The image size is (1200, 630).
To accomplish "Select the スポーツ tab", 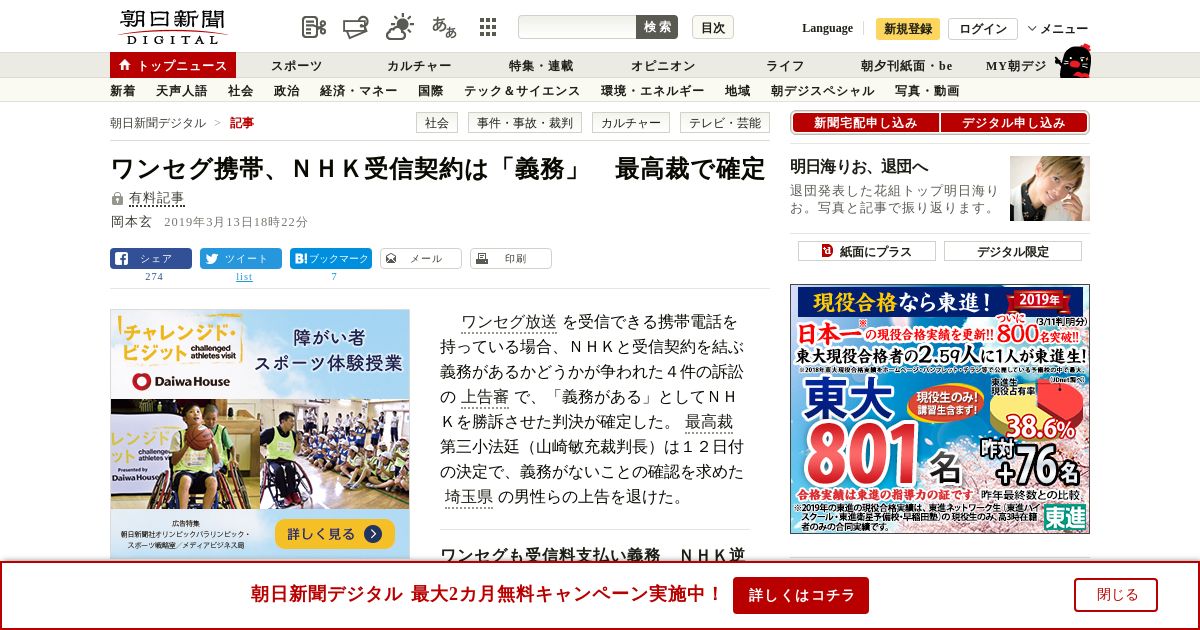I will pos(297,65).
